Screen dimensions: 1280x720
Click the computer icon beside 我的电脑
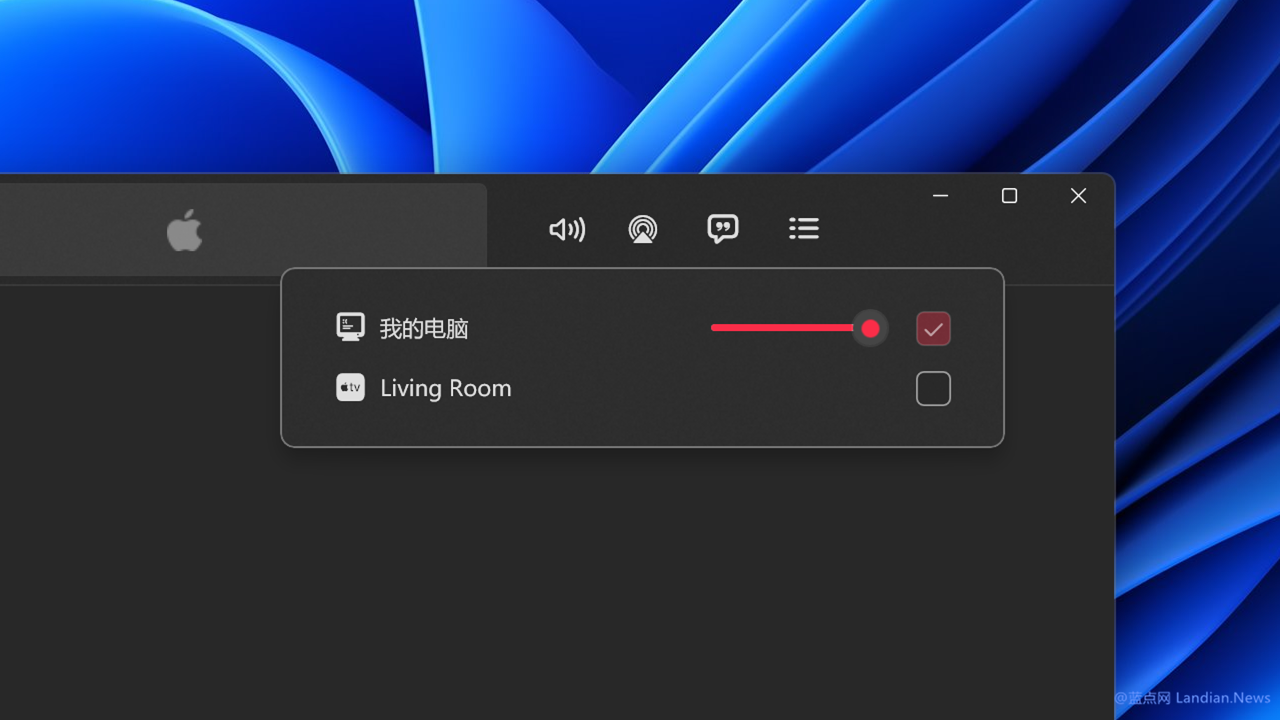point(350,328)
